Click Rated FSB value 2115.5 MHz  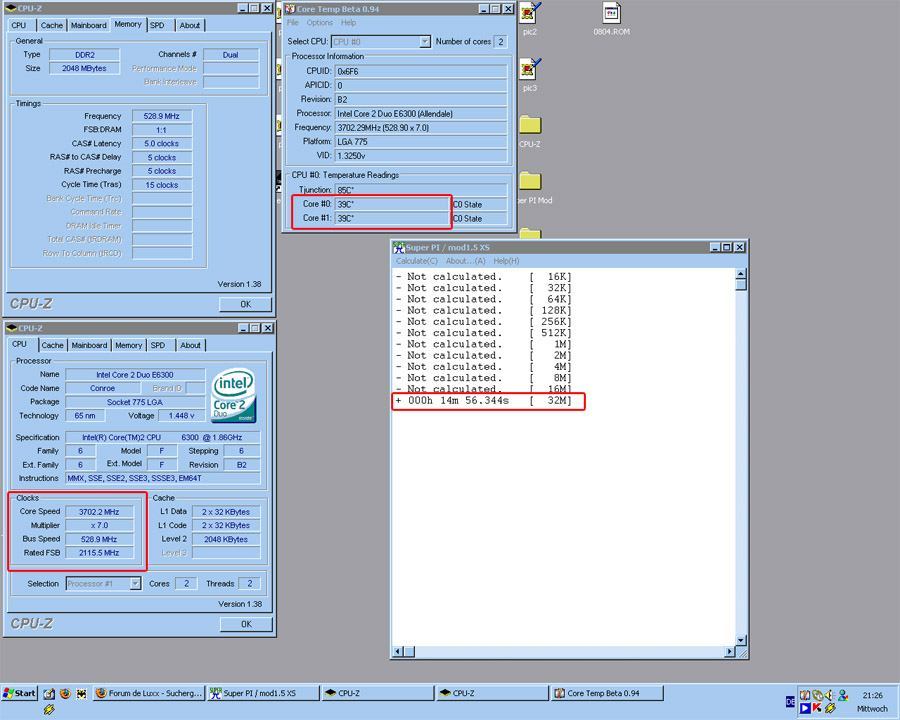[99, 553]
